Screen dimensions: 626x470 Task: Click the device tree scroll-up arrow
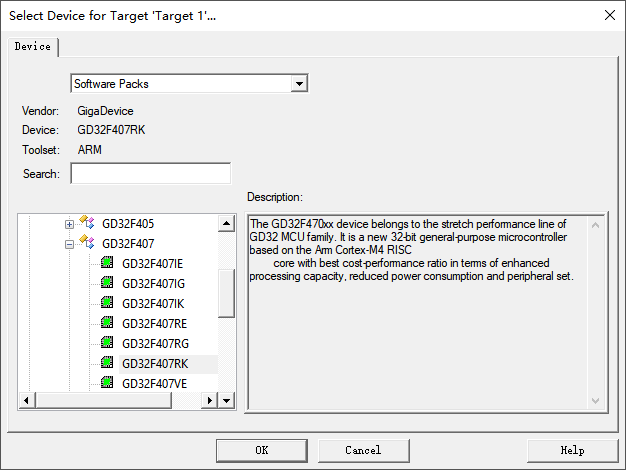226,223
